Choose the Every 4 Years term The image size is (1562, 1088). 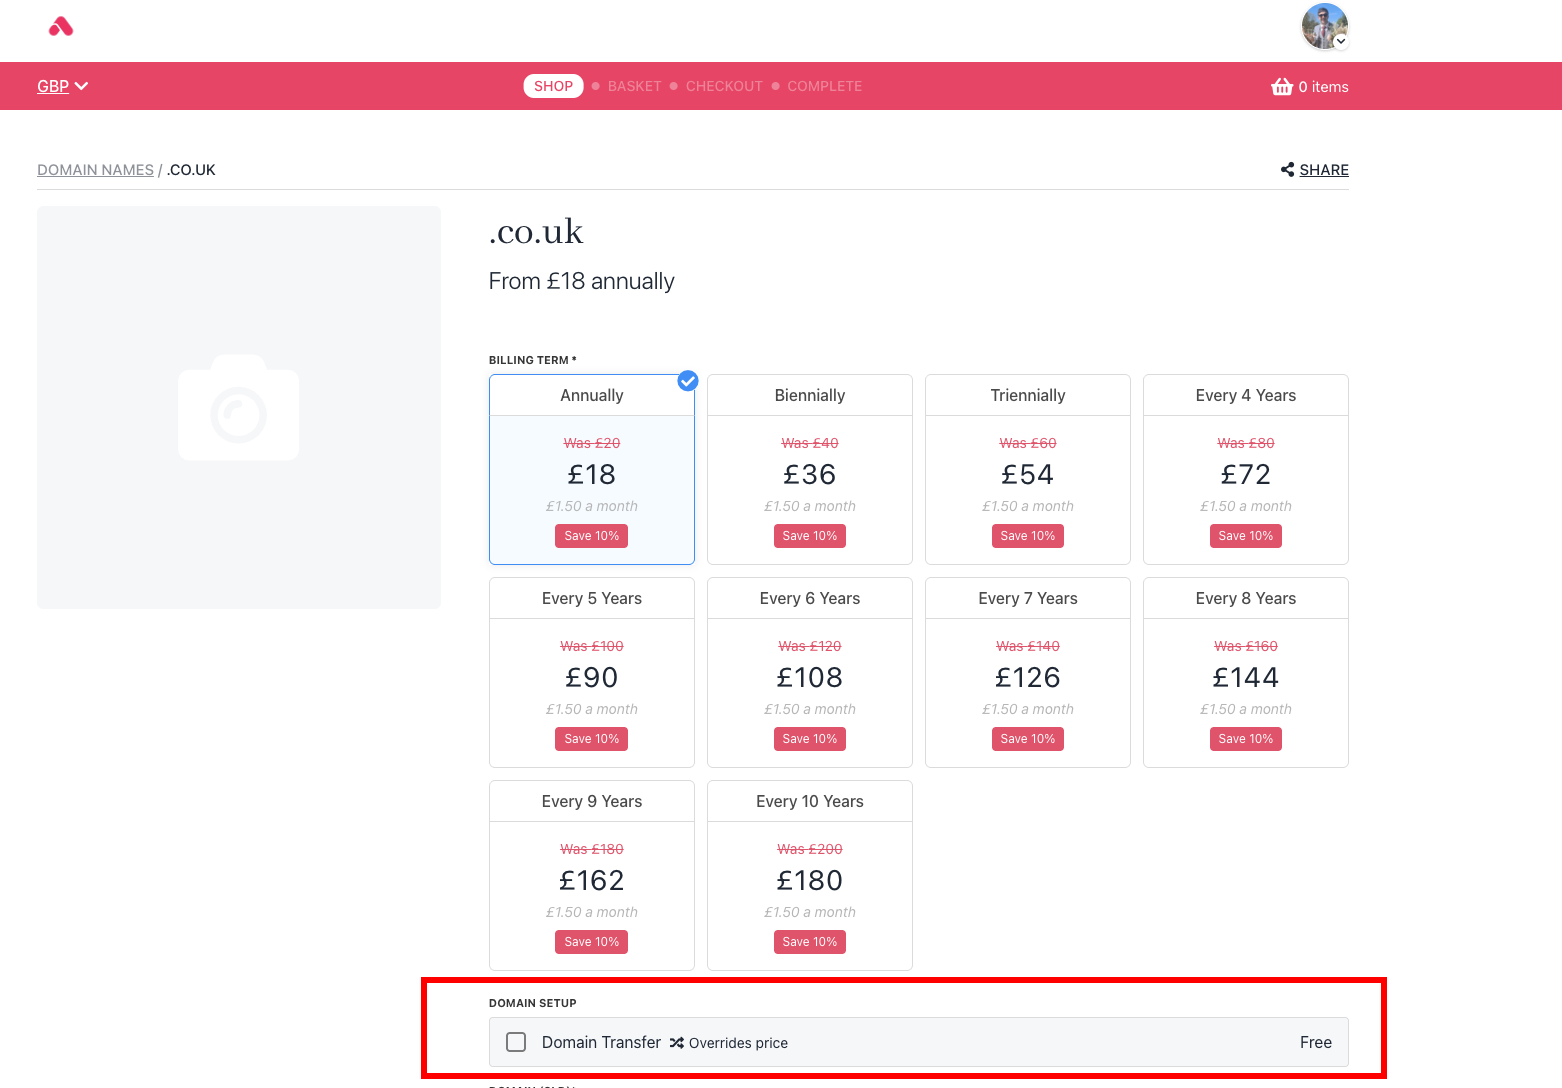pyautogui.click(x=1246, y=469)
